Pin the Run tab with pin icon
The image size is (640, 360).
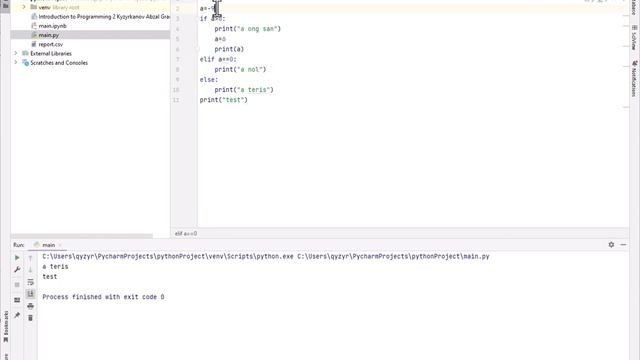(x=17, y=315)
